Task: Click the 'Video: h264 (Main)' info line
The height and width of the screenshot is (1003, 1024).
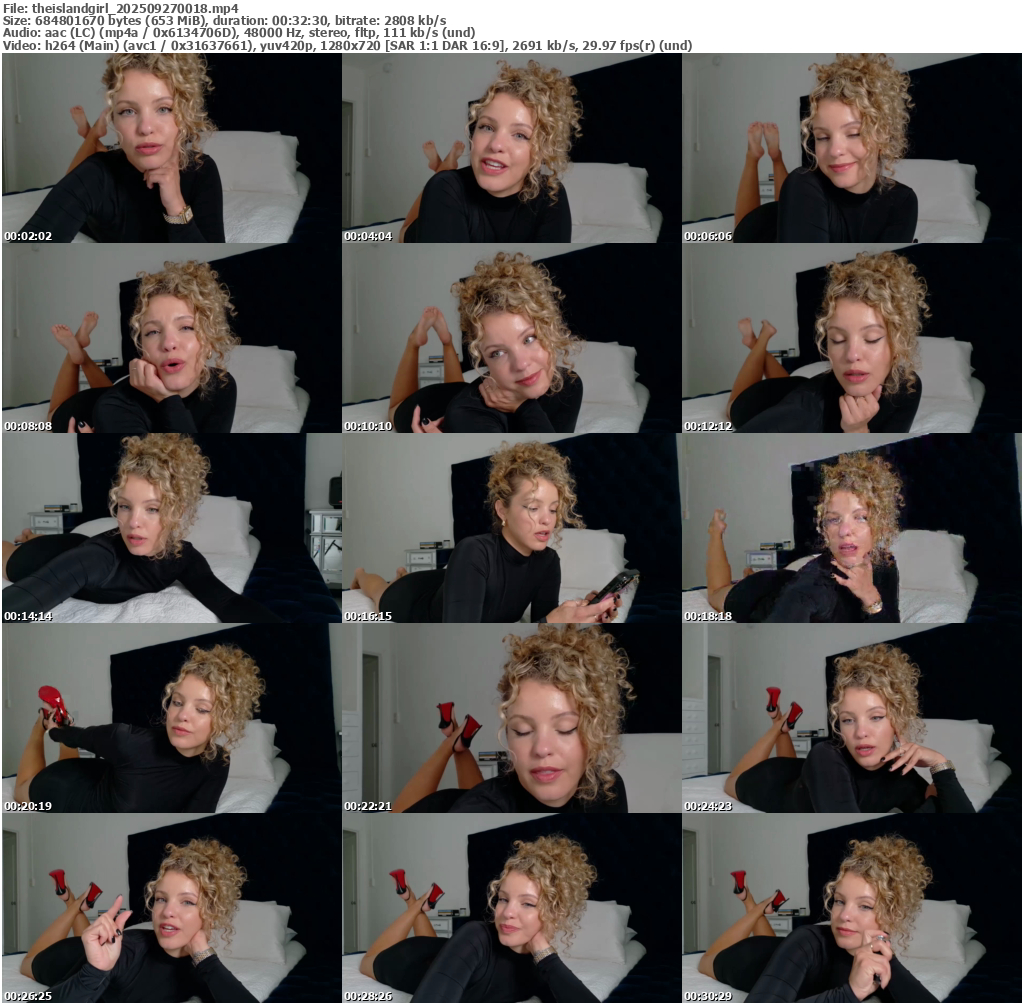Action: 347,45
